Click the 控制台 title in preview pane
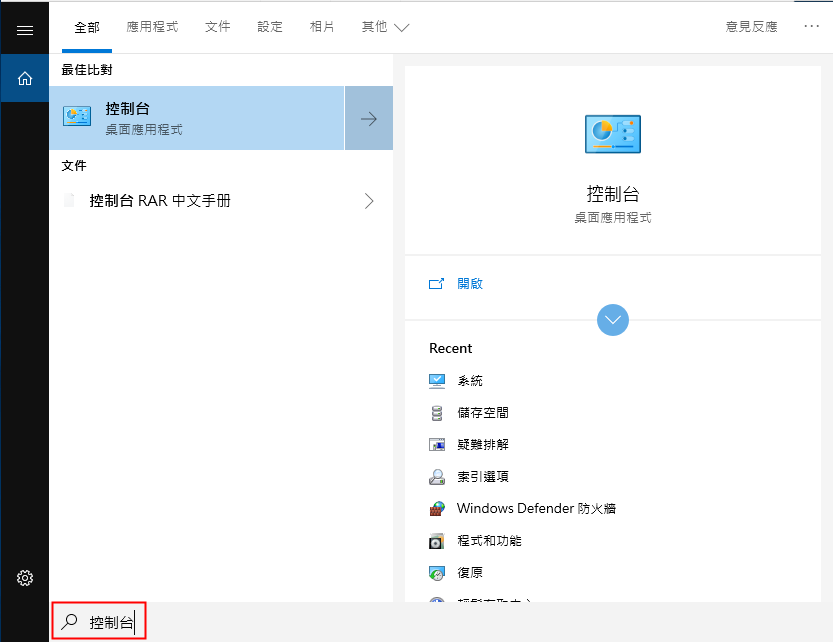Viewport: 833px width, 642px height. coord(613,194)
